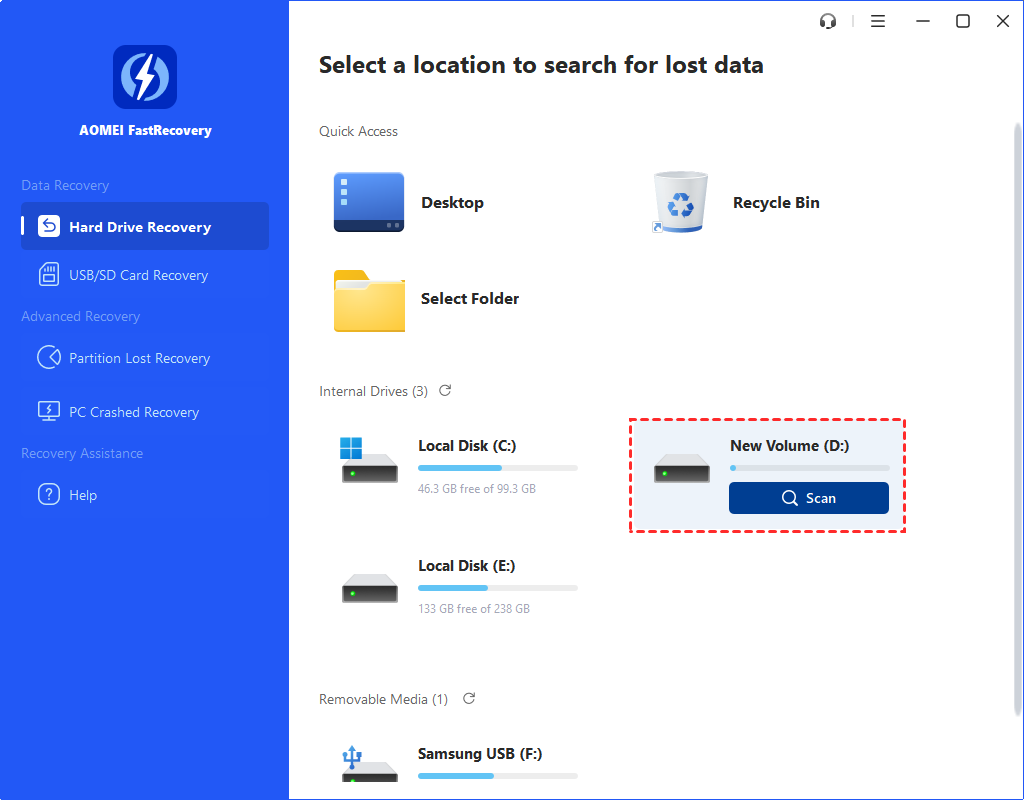Click the Hard Drive Recovery icon
Viewport: 1024px width, 800px height.
pyautogui.click(x=49, y=226)
